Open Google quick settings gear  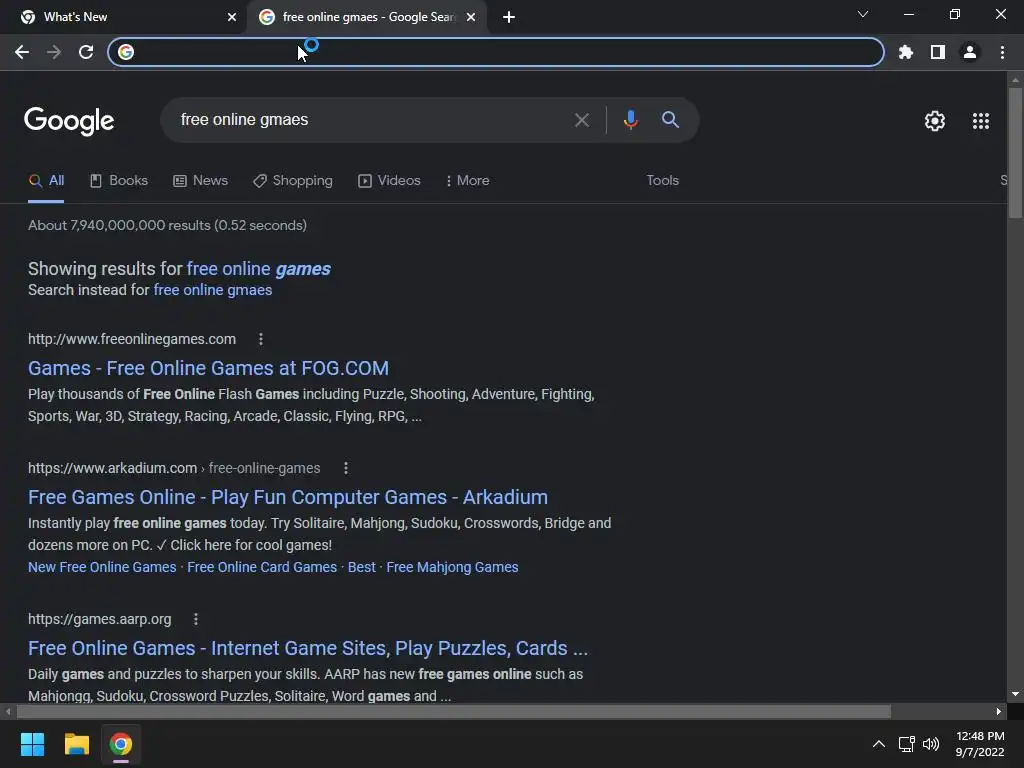[x=935, y=121]
